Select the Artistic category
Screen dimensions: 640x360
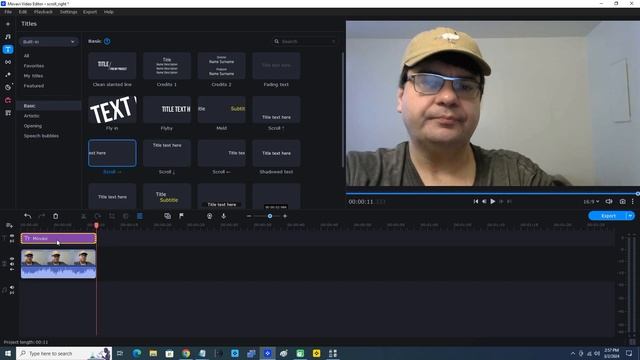coord(32,116)
